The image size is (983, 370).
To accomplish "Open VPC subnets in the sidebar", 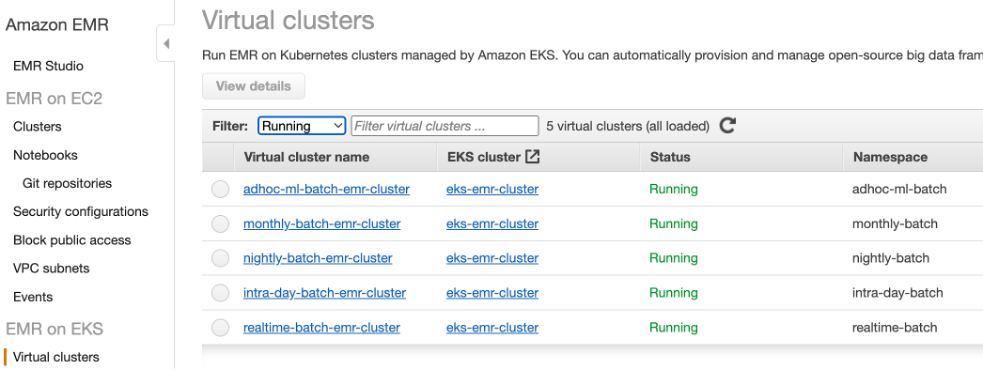I will coord(51,268).
